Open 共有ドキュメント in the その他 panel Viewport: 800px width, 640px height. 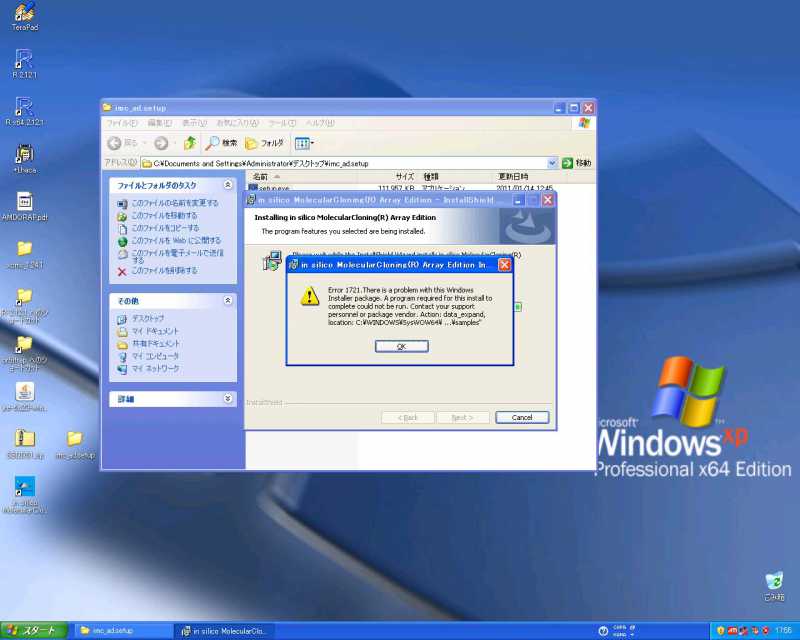coord(156,343)
